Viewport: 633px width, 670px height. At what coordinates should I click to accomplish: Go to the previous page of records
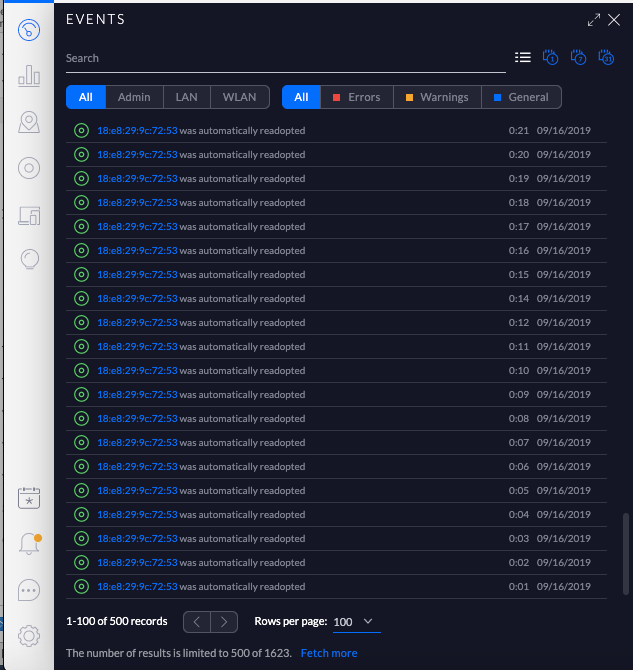(197, 622)
